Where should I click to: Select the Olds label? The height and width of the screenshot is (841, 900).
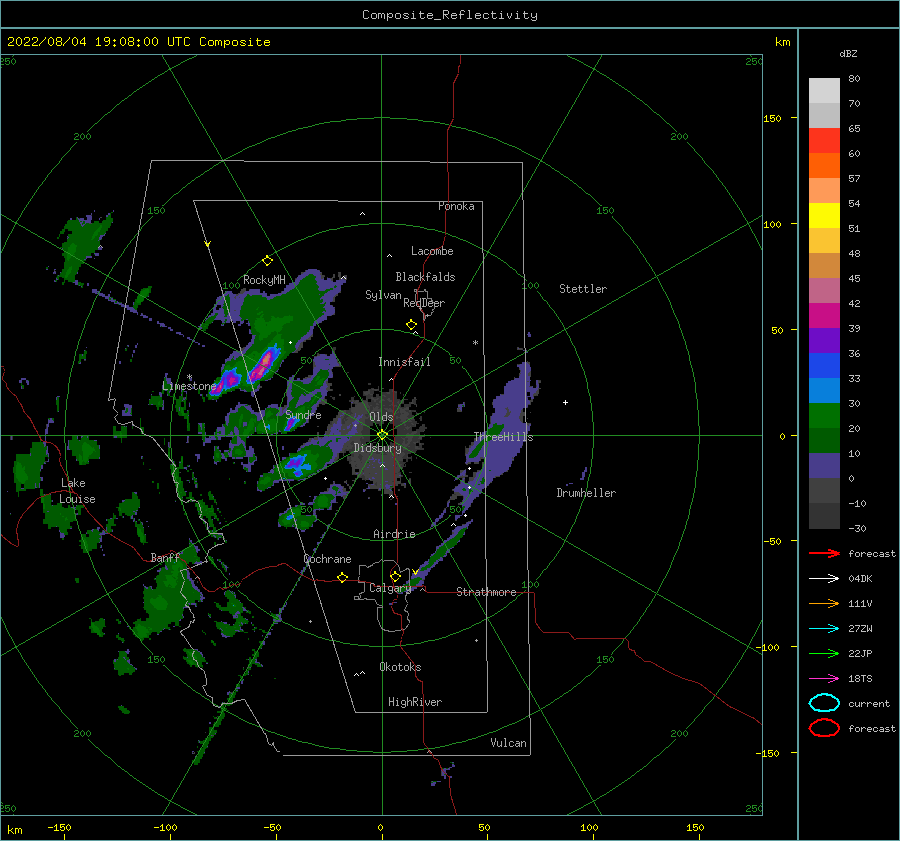click(x=381, y=417)
